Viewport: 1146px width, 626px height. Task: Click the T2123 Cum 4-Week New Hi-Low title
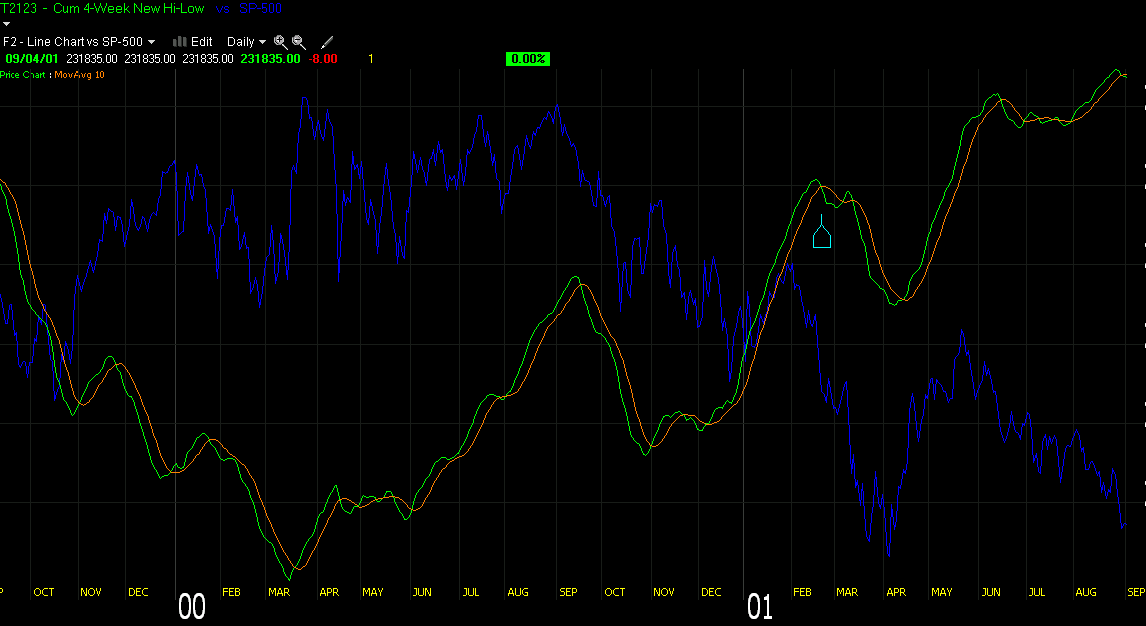[102, 9]
